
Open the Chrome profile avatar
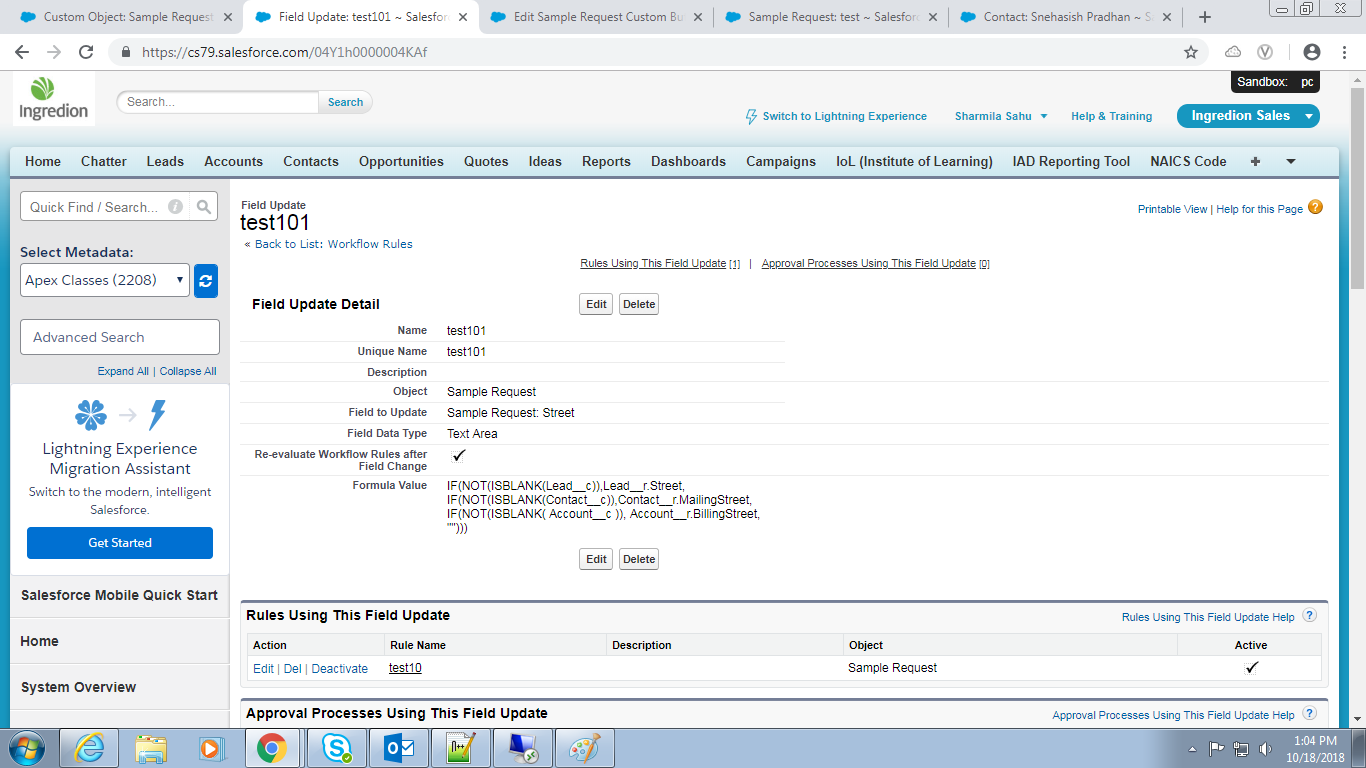(1312, 52)
